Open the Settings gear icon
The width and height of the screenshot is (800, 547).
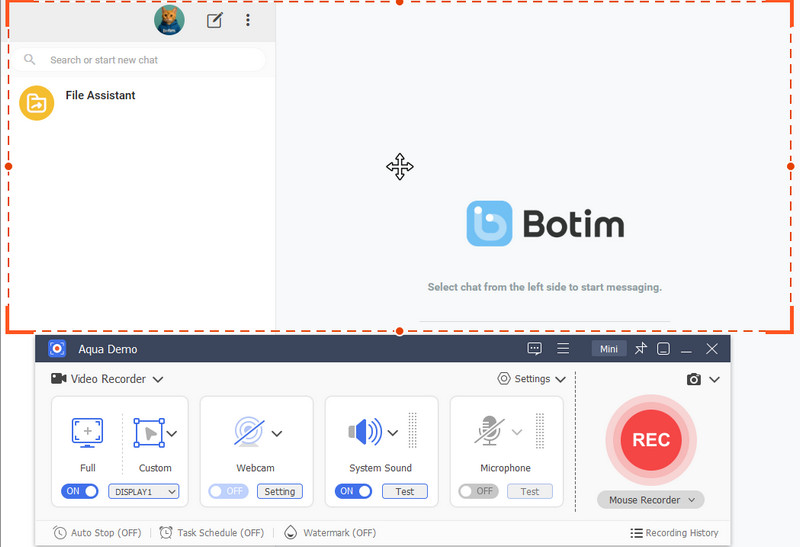click(504, 379)
